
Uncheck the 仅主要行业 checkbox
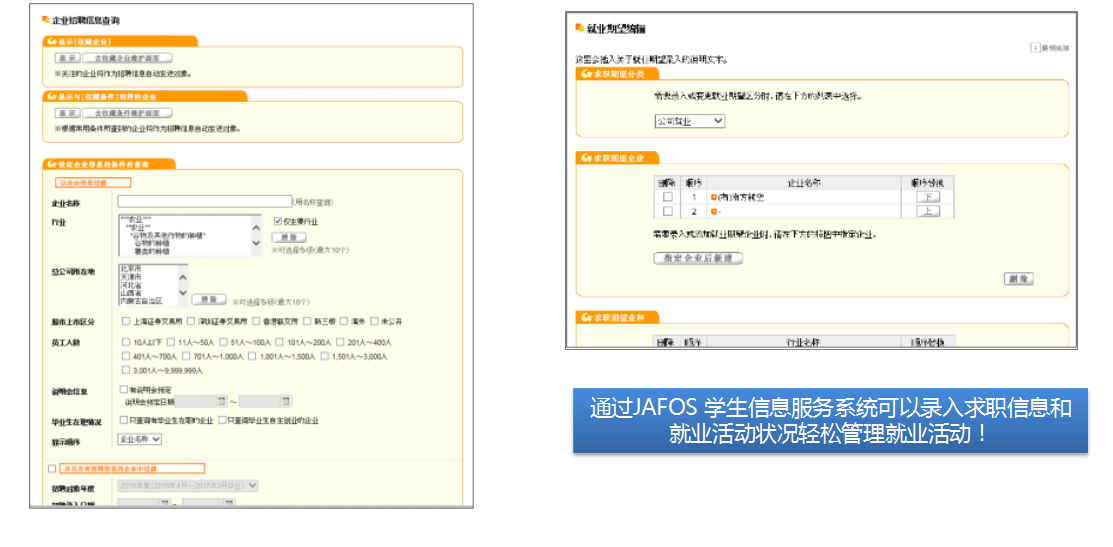pyautogui.click(x=278, y=221)
